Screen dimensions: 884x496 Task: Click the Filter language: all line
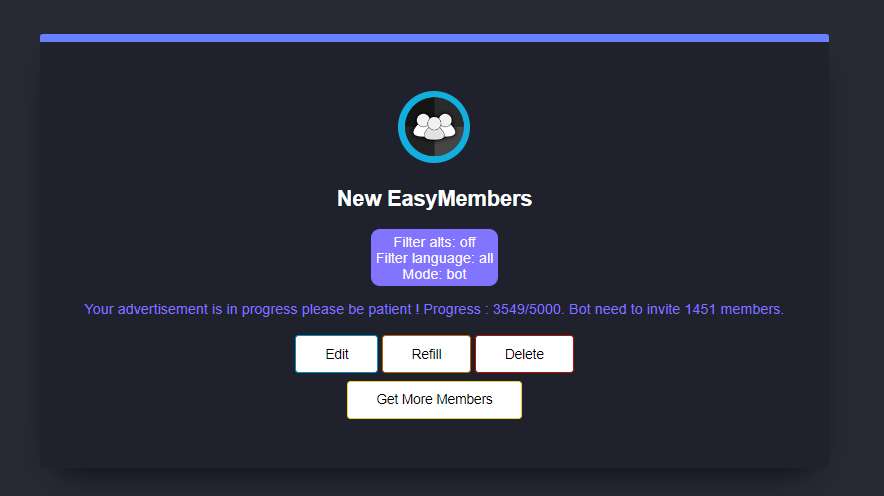click(x=434, y=258)
